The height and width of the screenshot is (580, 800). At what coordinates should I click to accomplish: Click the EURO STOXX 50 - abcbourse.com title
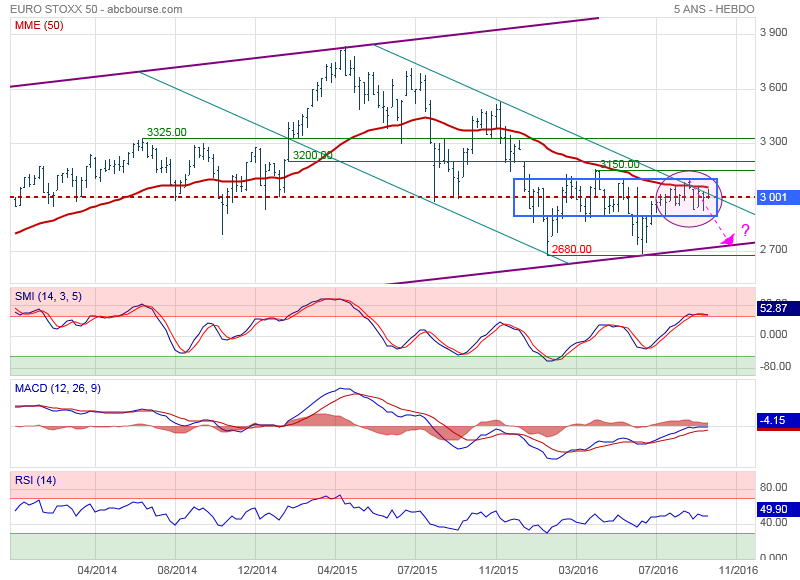click(x=96, y=9)
